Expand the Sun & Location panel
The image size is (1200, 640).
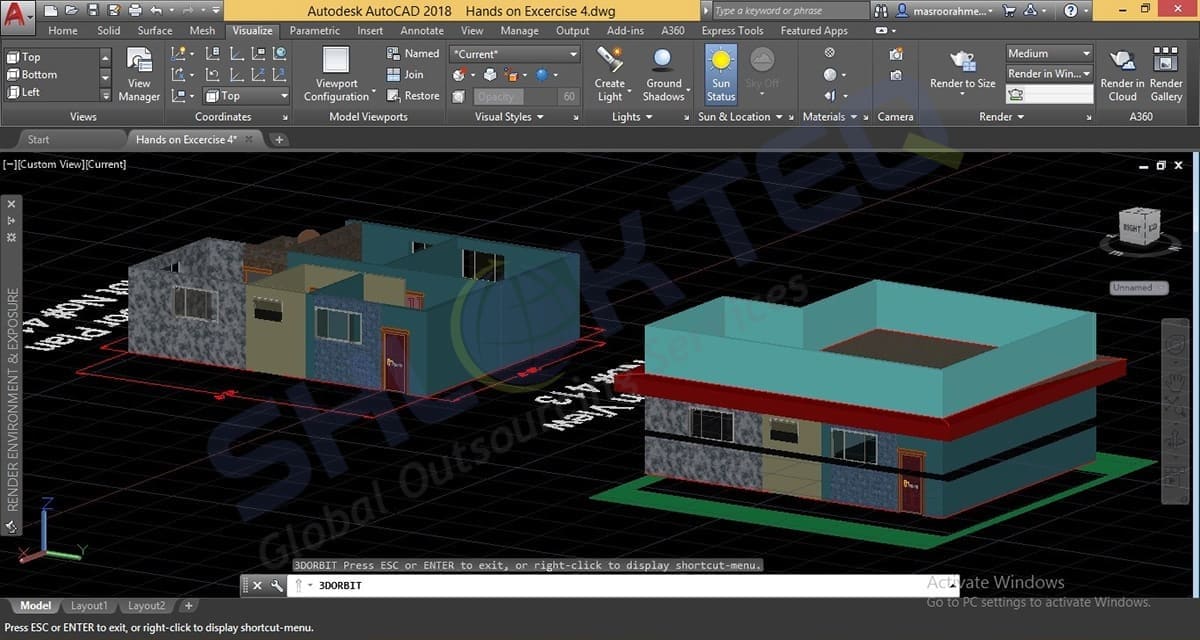pos(740,117)
